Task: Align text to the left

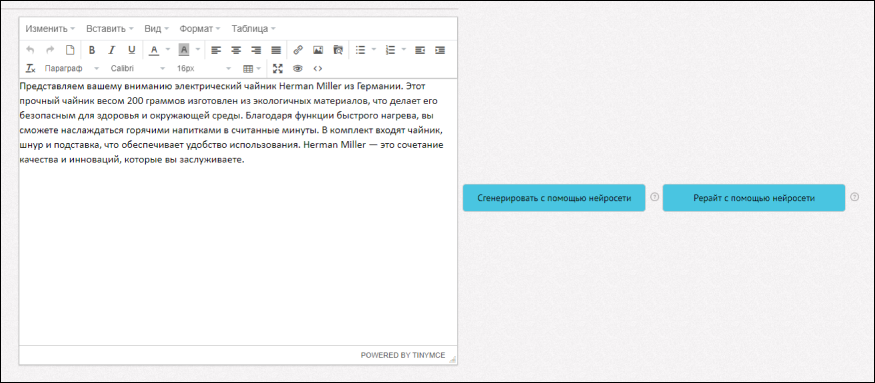Action: tap(216, 50)
